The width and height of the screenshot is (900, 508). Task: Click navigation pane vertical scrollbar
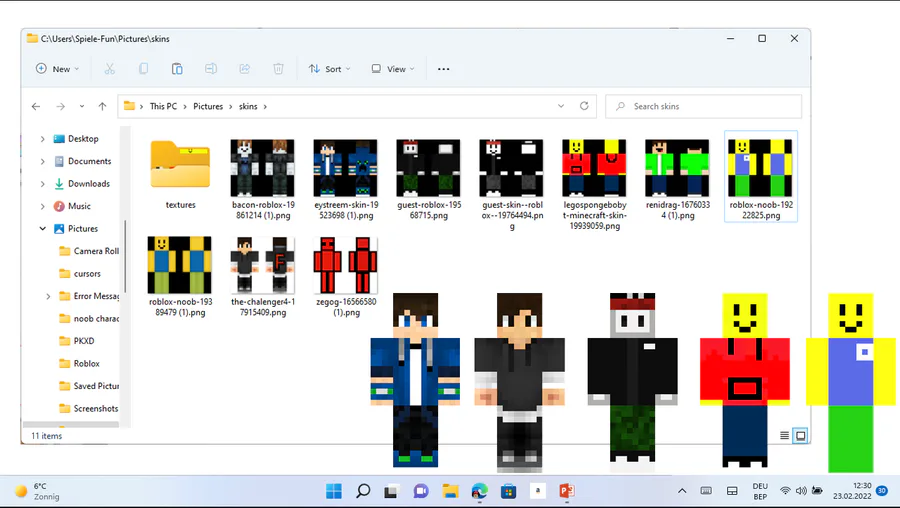coord(125,257)
